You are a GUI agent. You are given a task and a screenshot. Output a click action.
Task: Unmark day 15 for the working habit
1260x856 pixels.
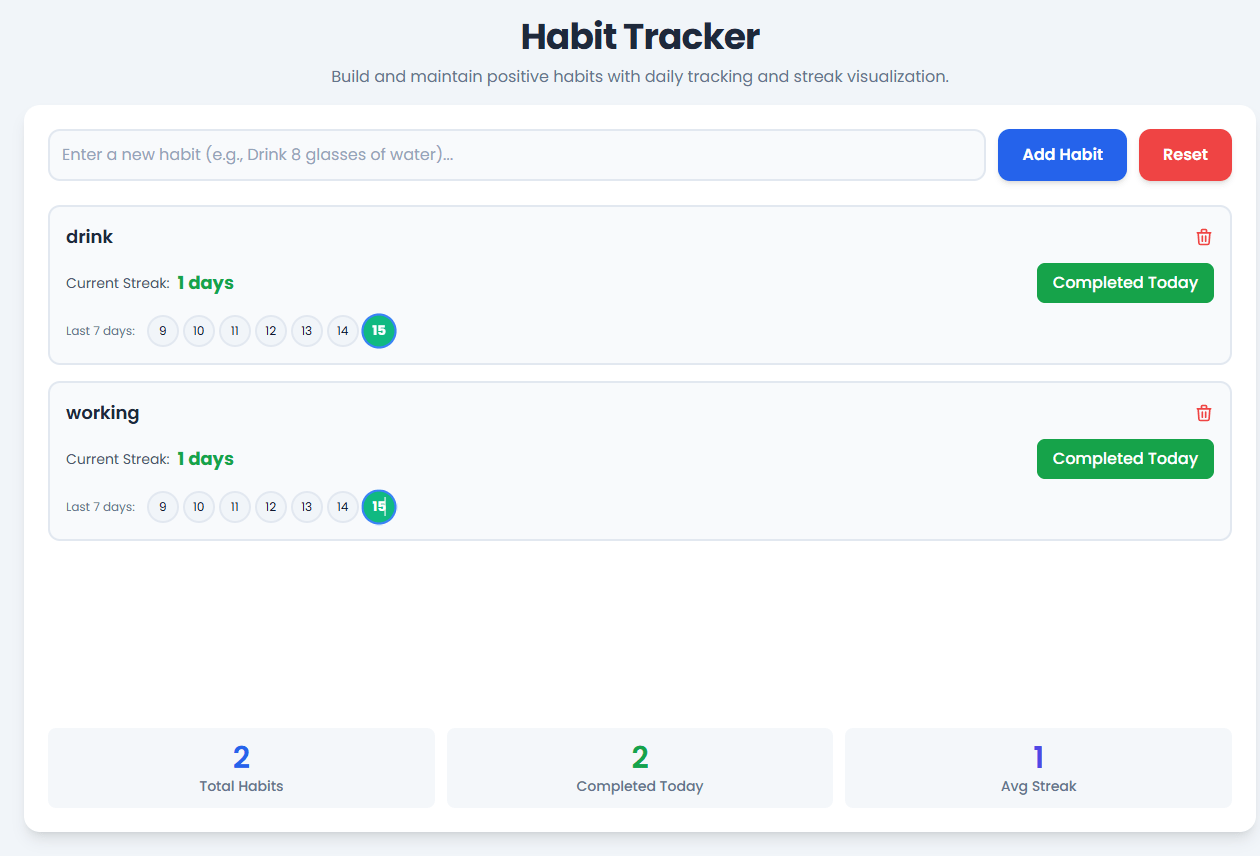coord(378,507)
